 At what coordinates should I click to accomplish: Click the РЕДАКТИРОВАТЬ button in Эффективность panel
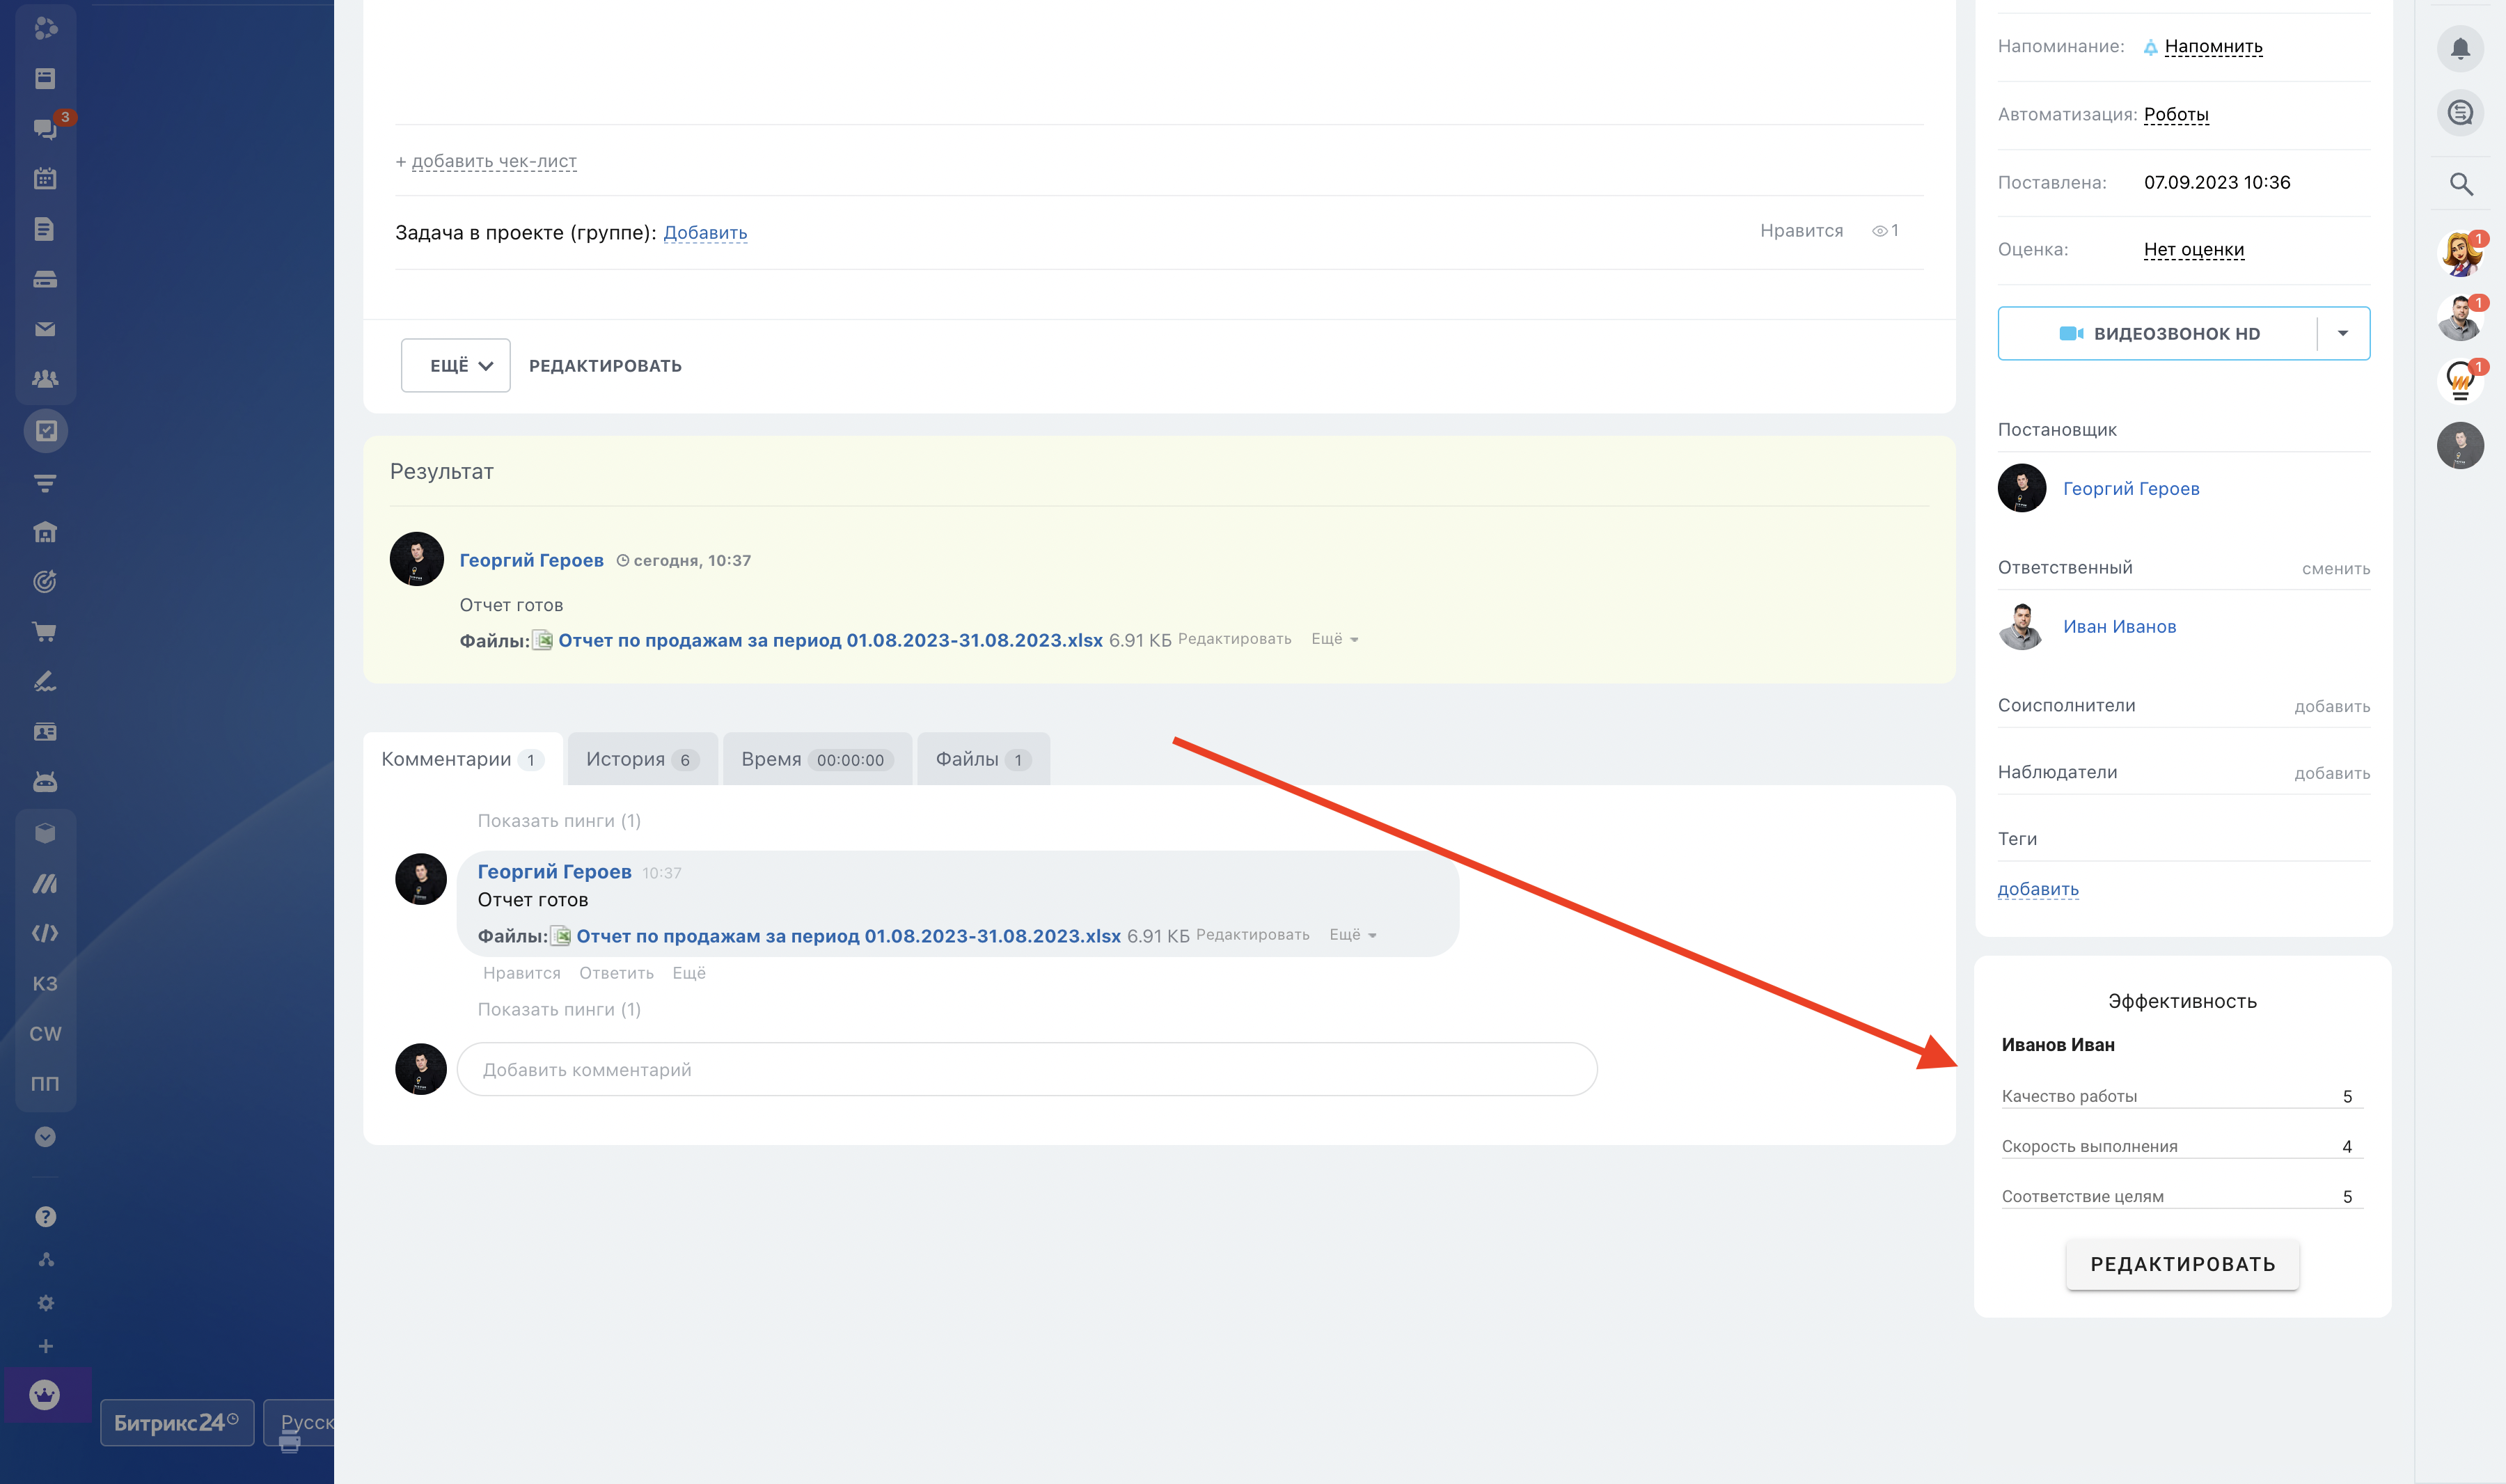pos(2182,1264)
